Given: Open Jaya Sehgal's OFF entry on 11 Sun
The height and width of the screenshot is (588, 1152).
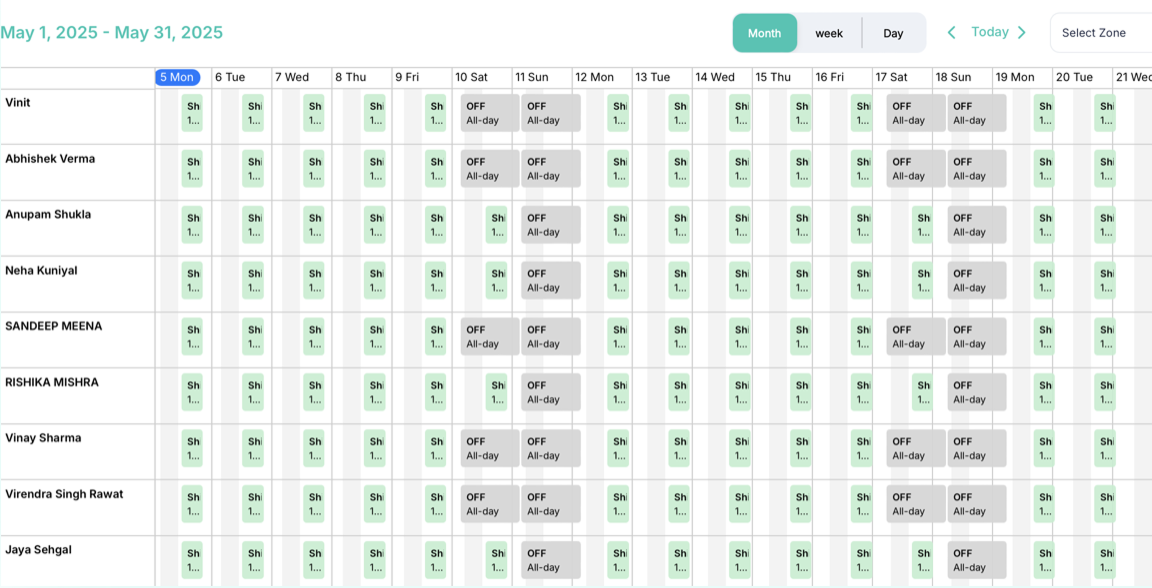Looking at the screenshot, I should click(x=550, y=560).
